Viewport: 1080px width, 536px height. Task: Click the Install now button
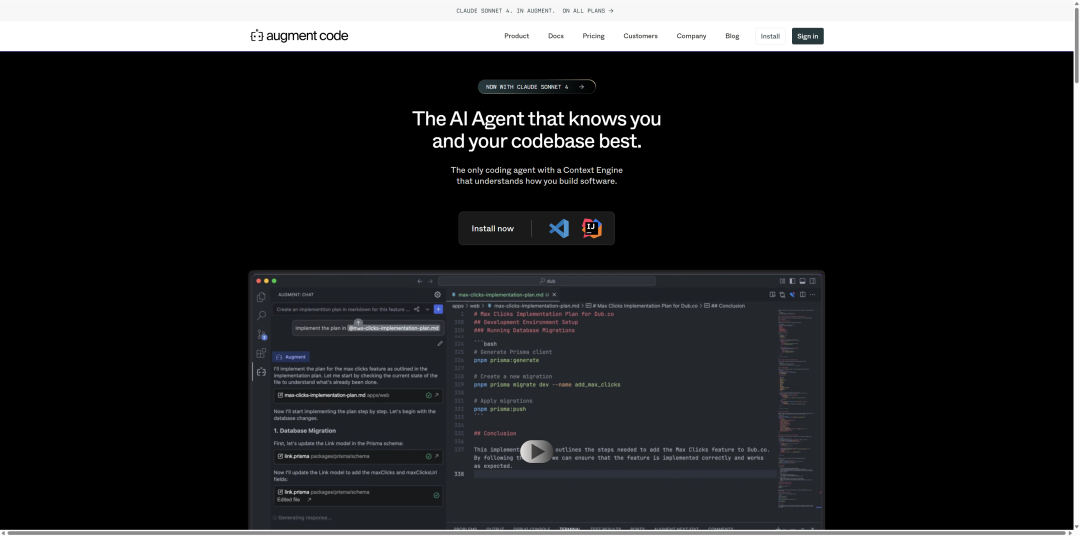click(x=492, y=229)
